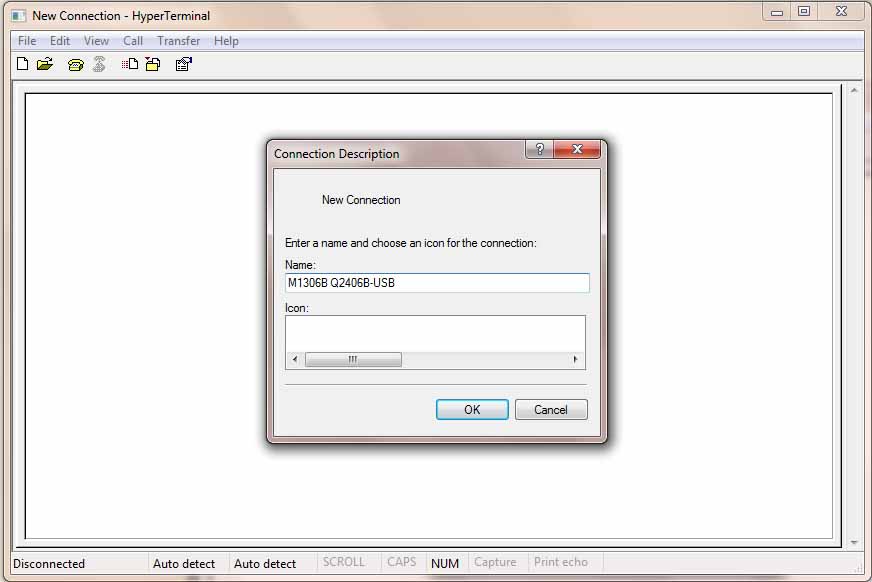Click OK in Connection Description dialog
The width and height of the screenshot is (872, 582).
coord(472,410)
